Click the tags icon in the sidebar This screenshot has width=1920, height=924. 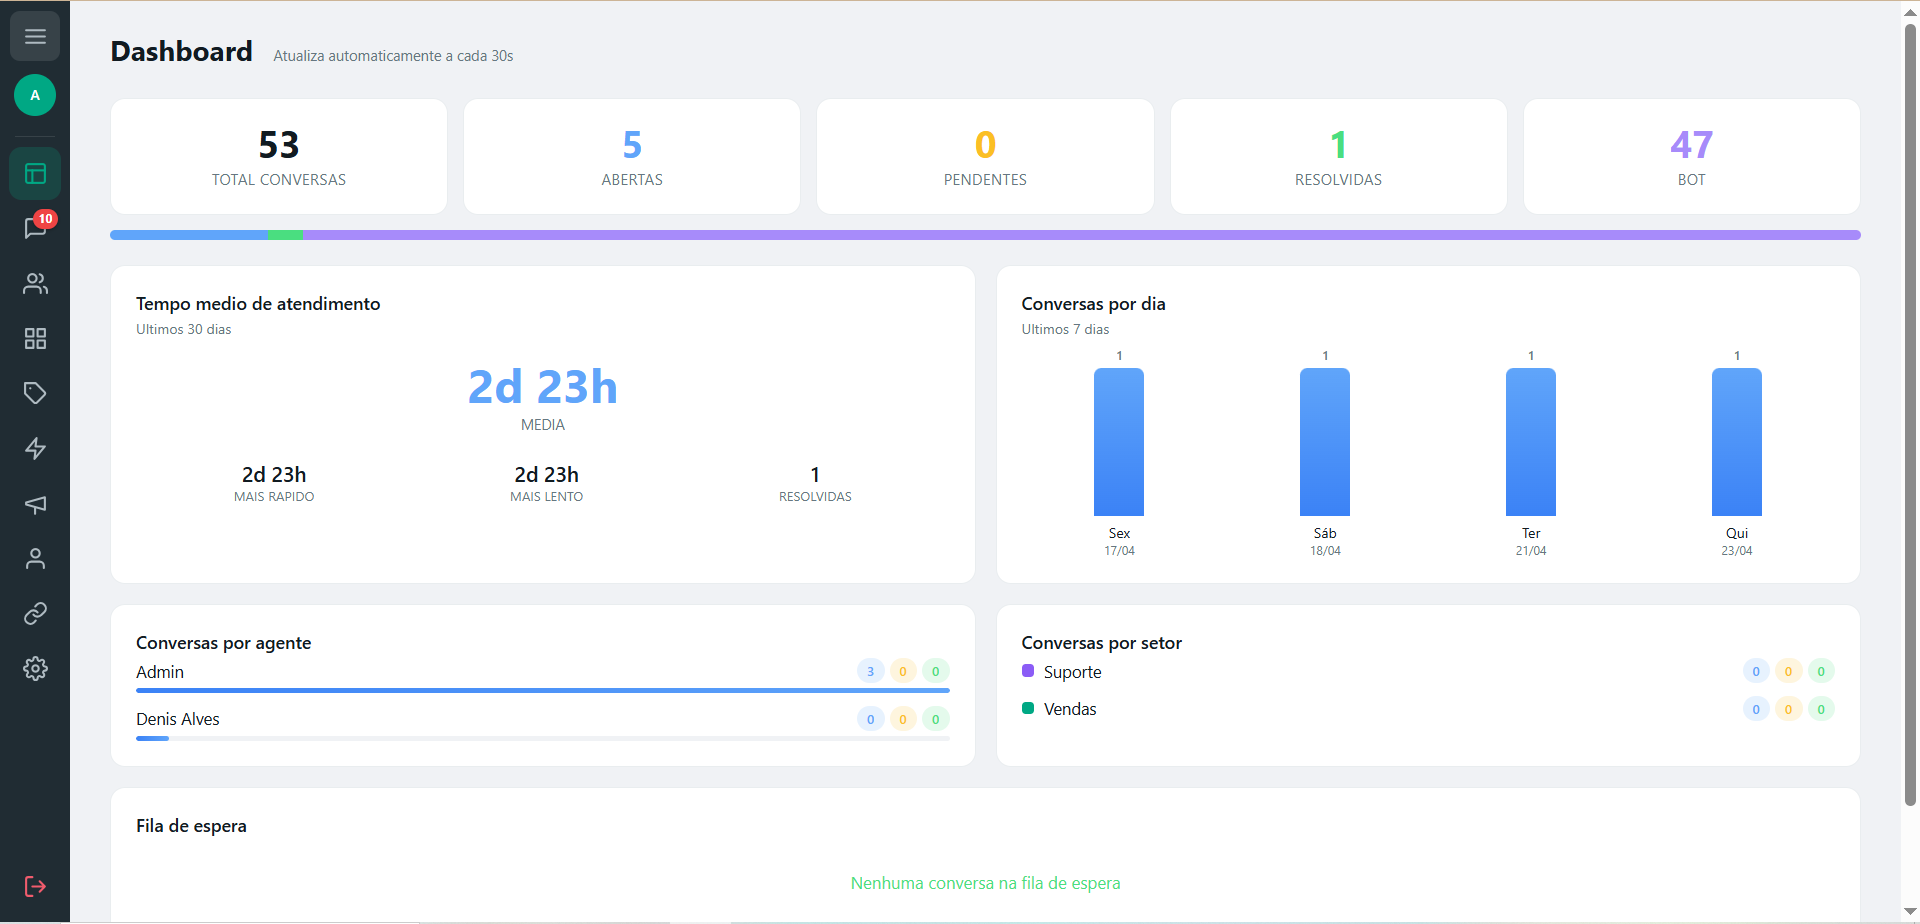click(x=36, y=393)
